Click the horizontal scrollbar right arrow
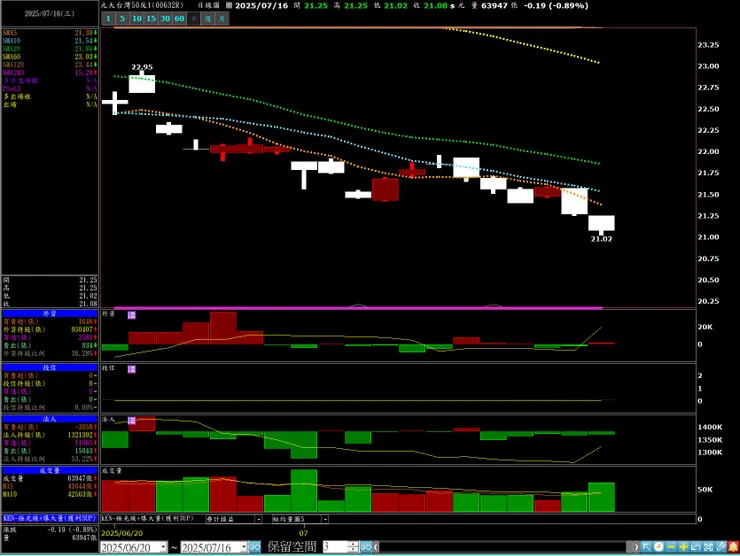The height and width of the screenshot is (556, 740). 636,547
